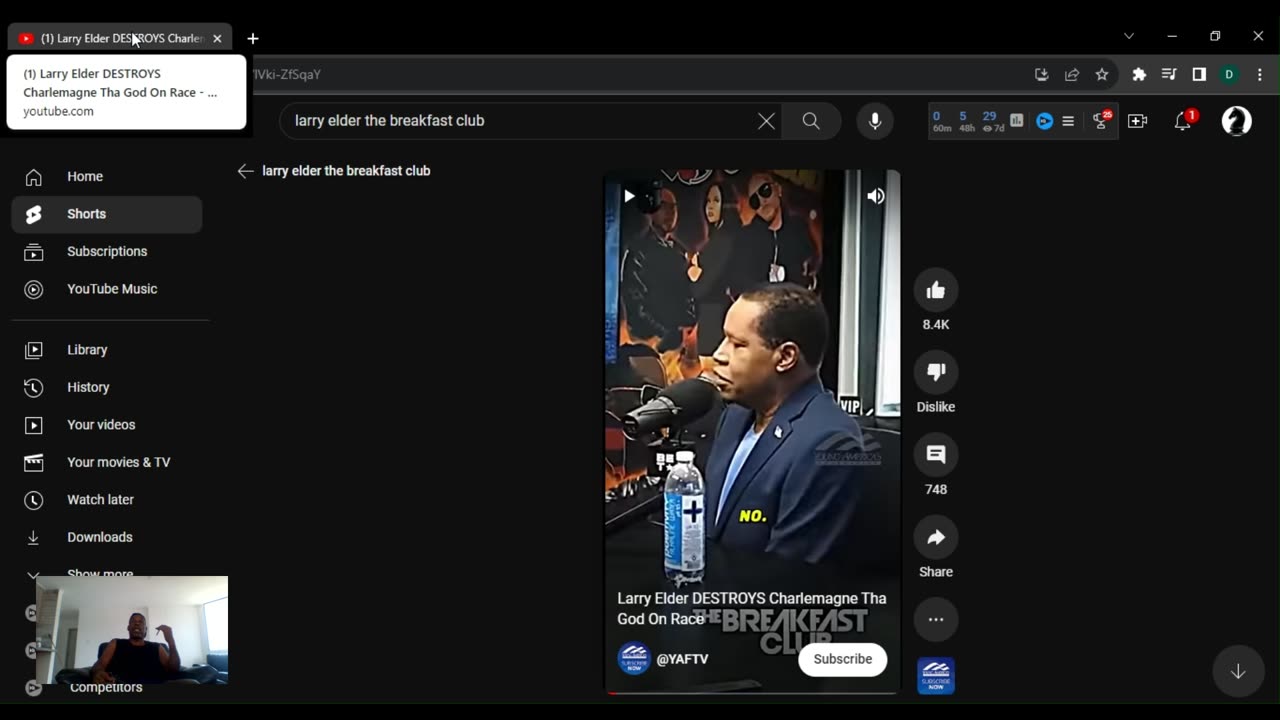Open the trophy icon with 25 badge
The height and width of the screenshot is (720, 1280).
[1101, 121]
